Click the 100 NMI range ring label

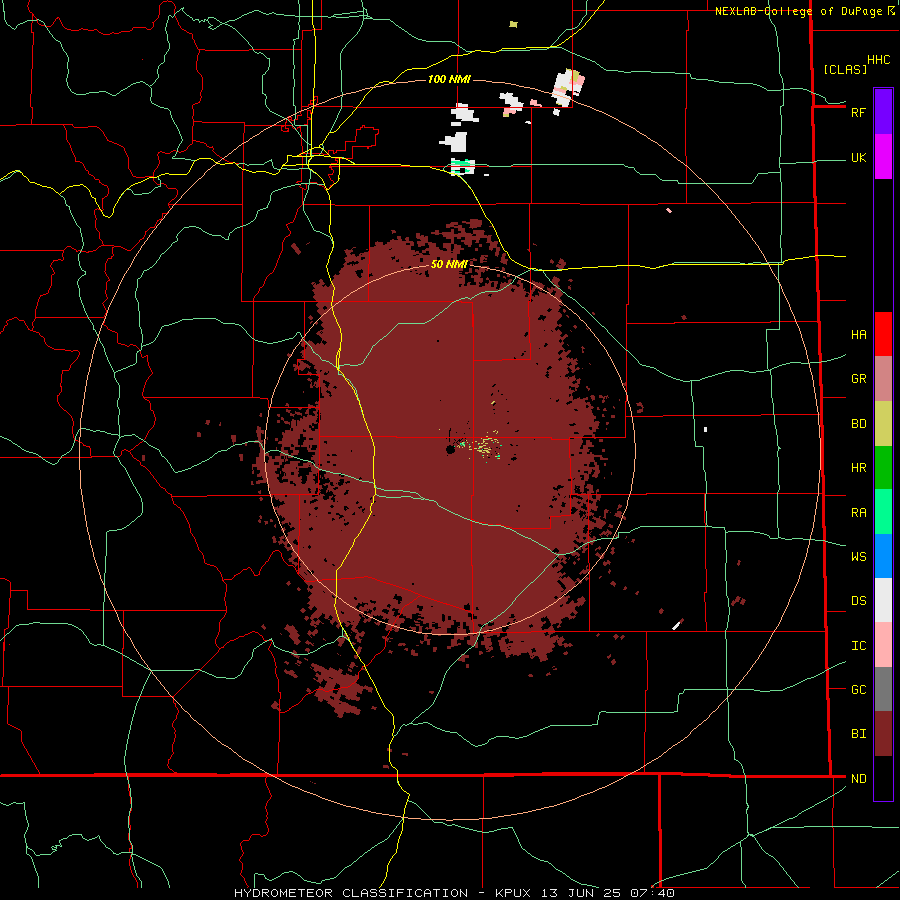pyautogui.click(x=449, y=79)
